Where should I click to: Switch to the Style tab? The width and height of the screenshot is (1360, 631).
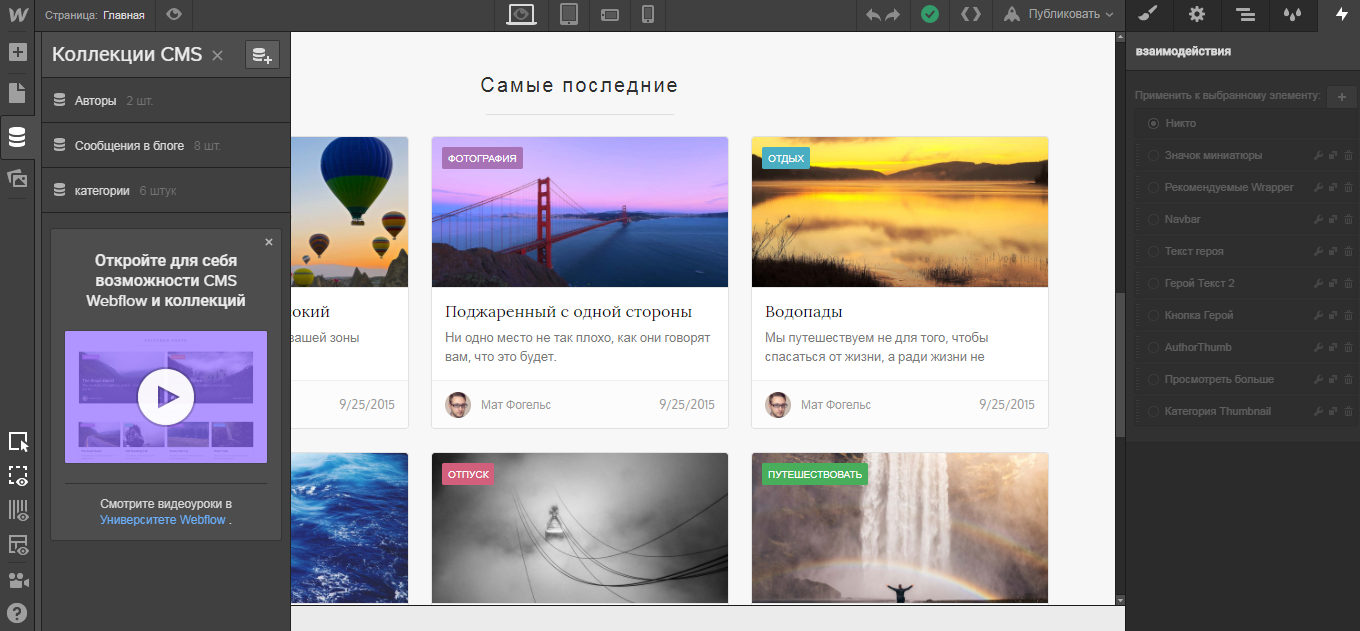[1147, 15]
